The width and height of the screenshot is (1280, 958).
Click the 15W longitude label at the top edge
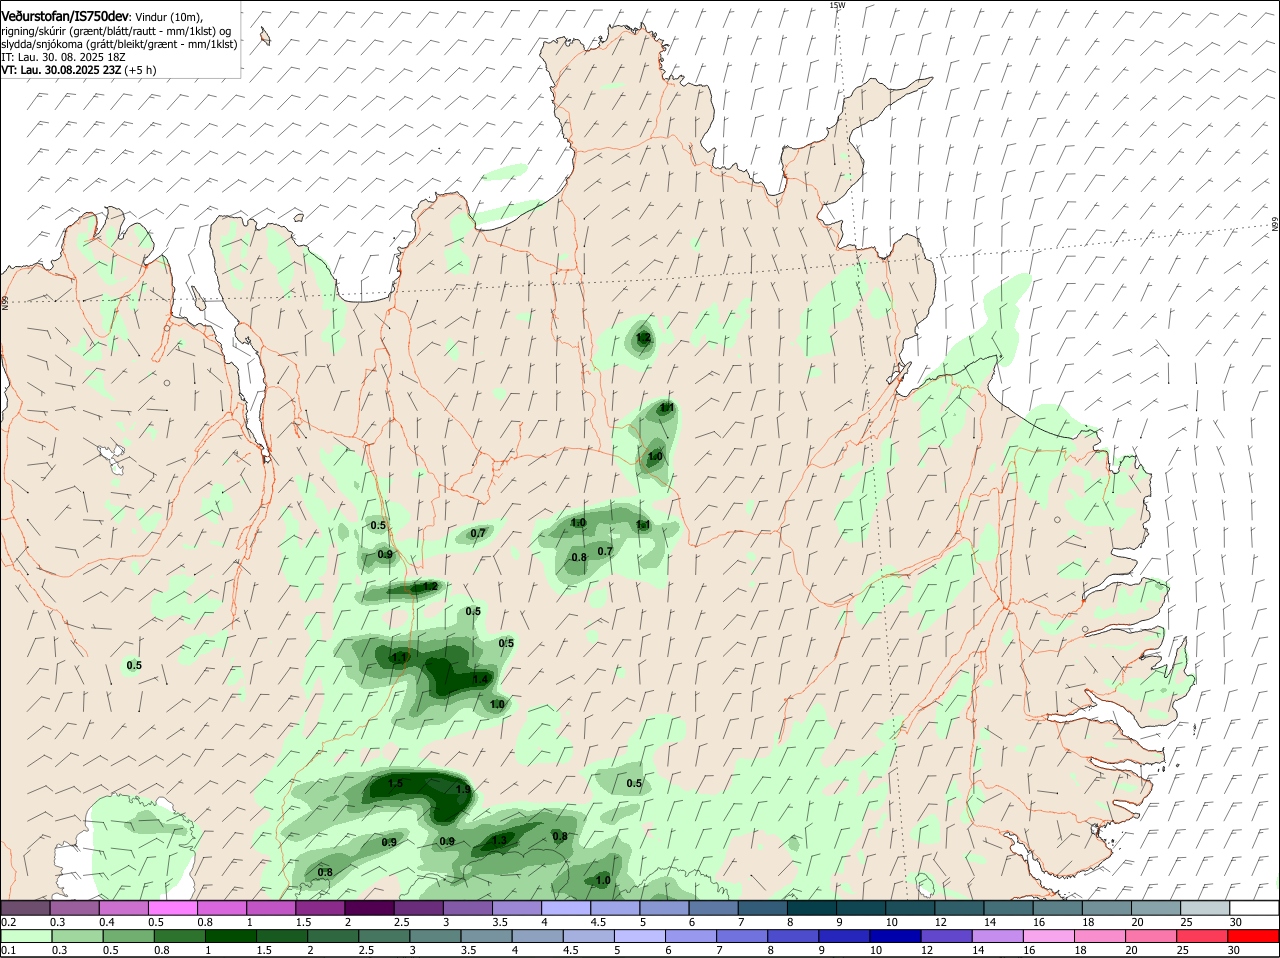[x=838, y=5]
